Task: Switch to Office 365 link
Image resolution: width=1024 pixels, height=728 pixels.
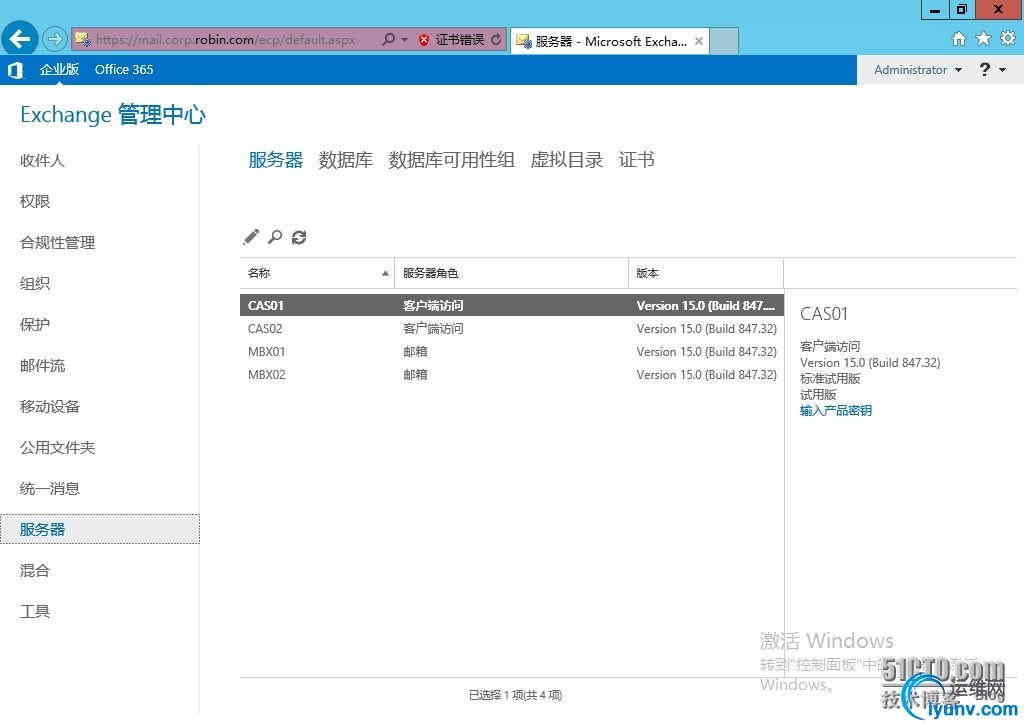Action: coord(124,69)
